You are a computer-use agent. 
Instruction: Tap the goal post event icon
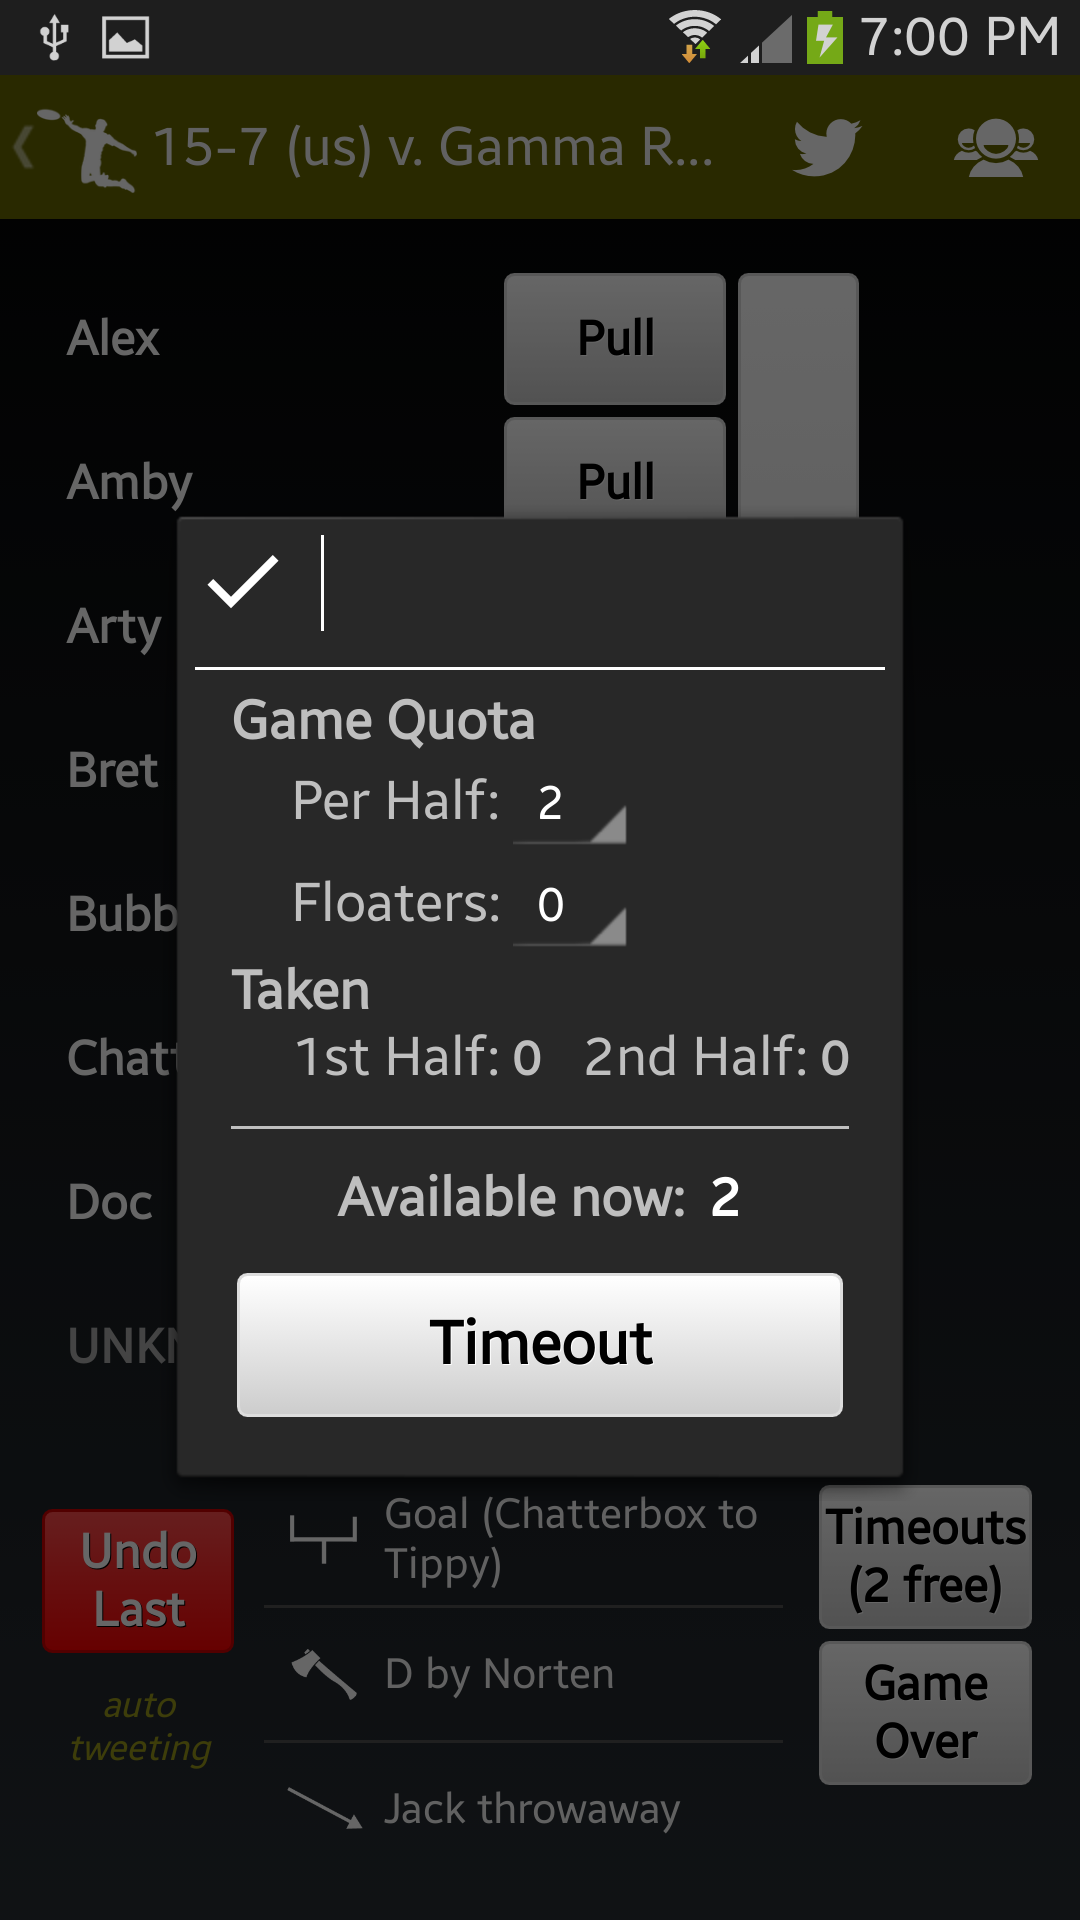[x=323, y=1538]
